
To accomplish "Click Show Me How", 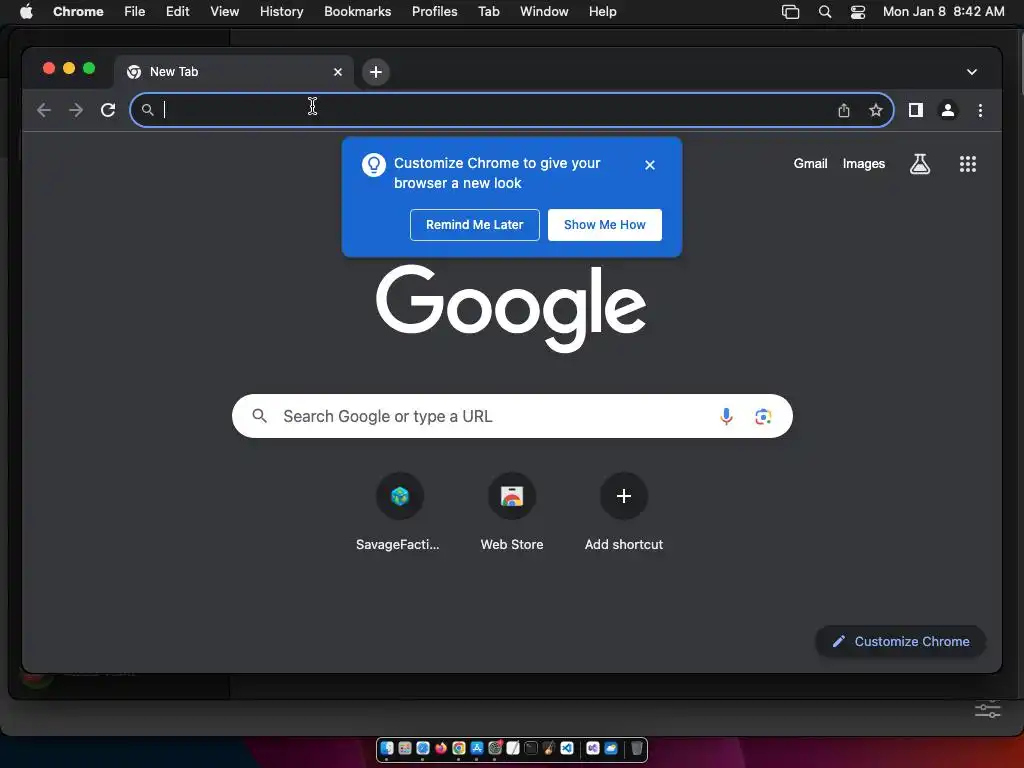I will [605, 225].
